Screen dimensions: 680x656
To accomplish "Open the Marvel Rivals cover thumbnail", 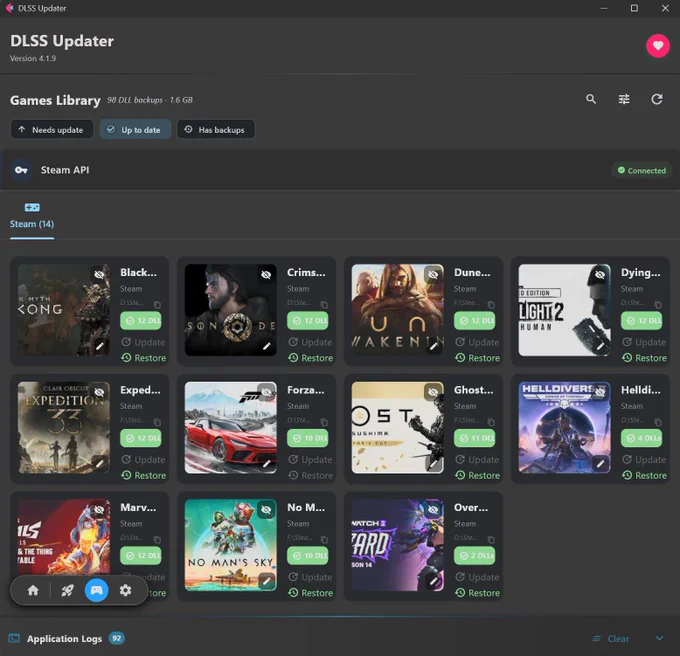I will 63,545.
